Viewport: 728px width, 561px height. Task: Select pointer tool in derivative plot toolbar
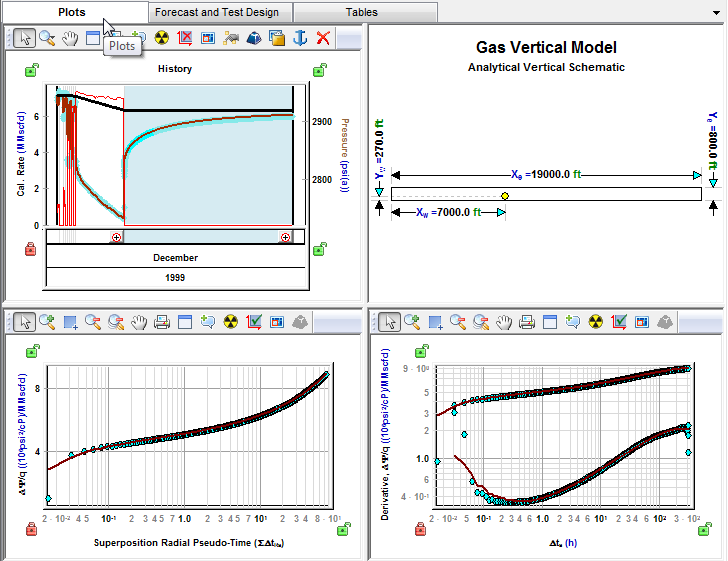[389, 321]
